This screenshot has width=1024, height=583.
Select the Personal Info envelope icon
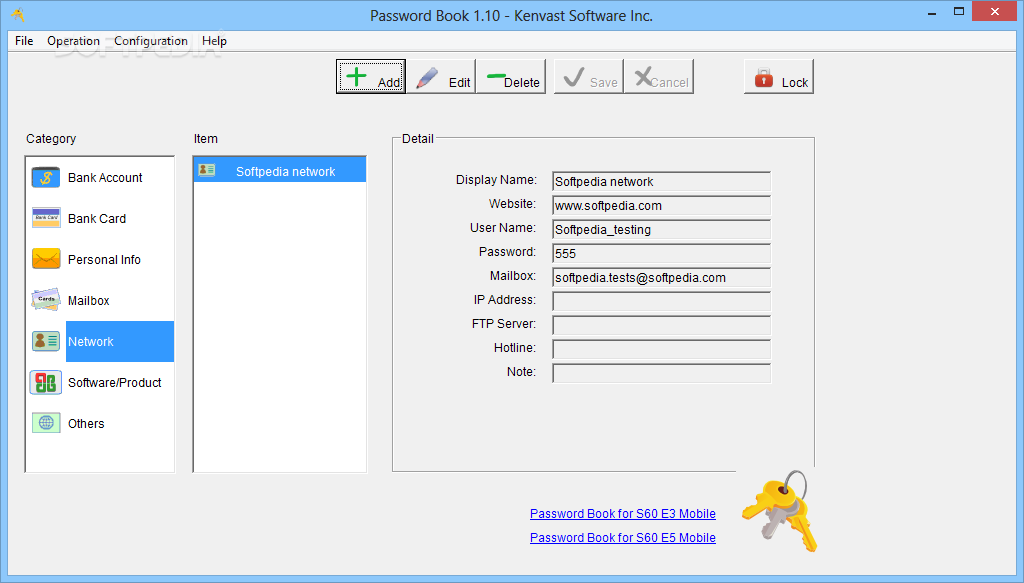(x=46, y=259)
